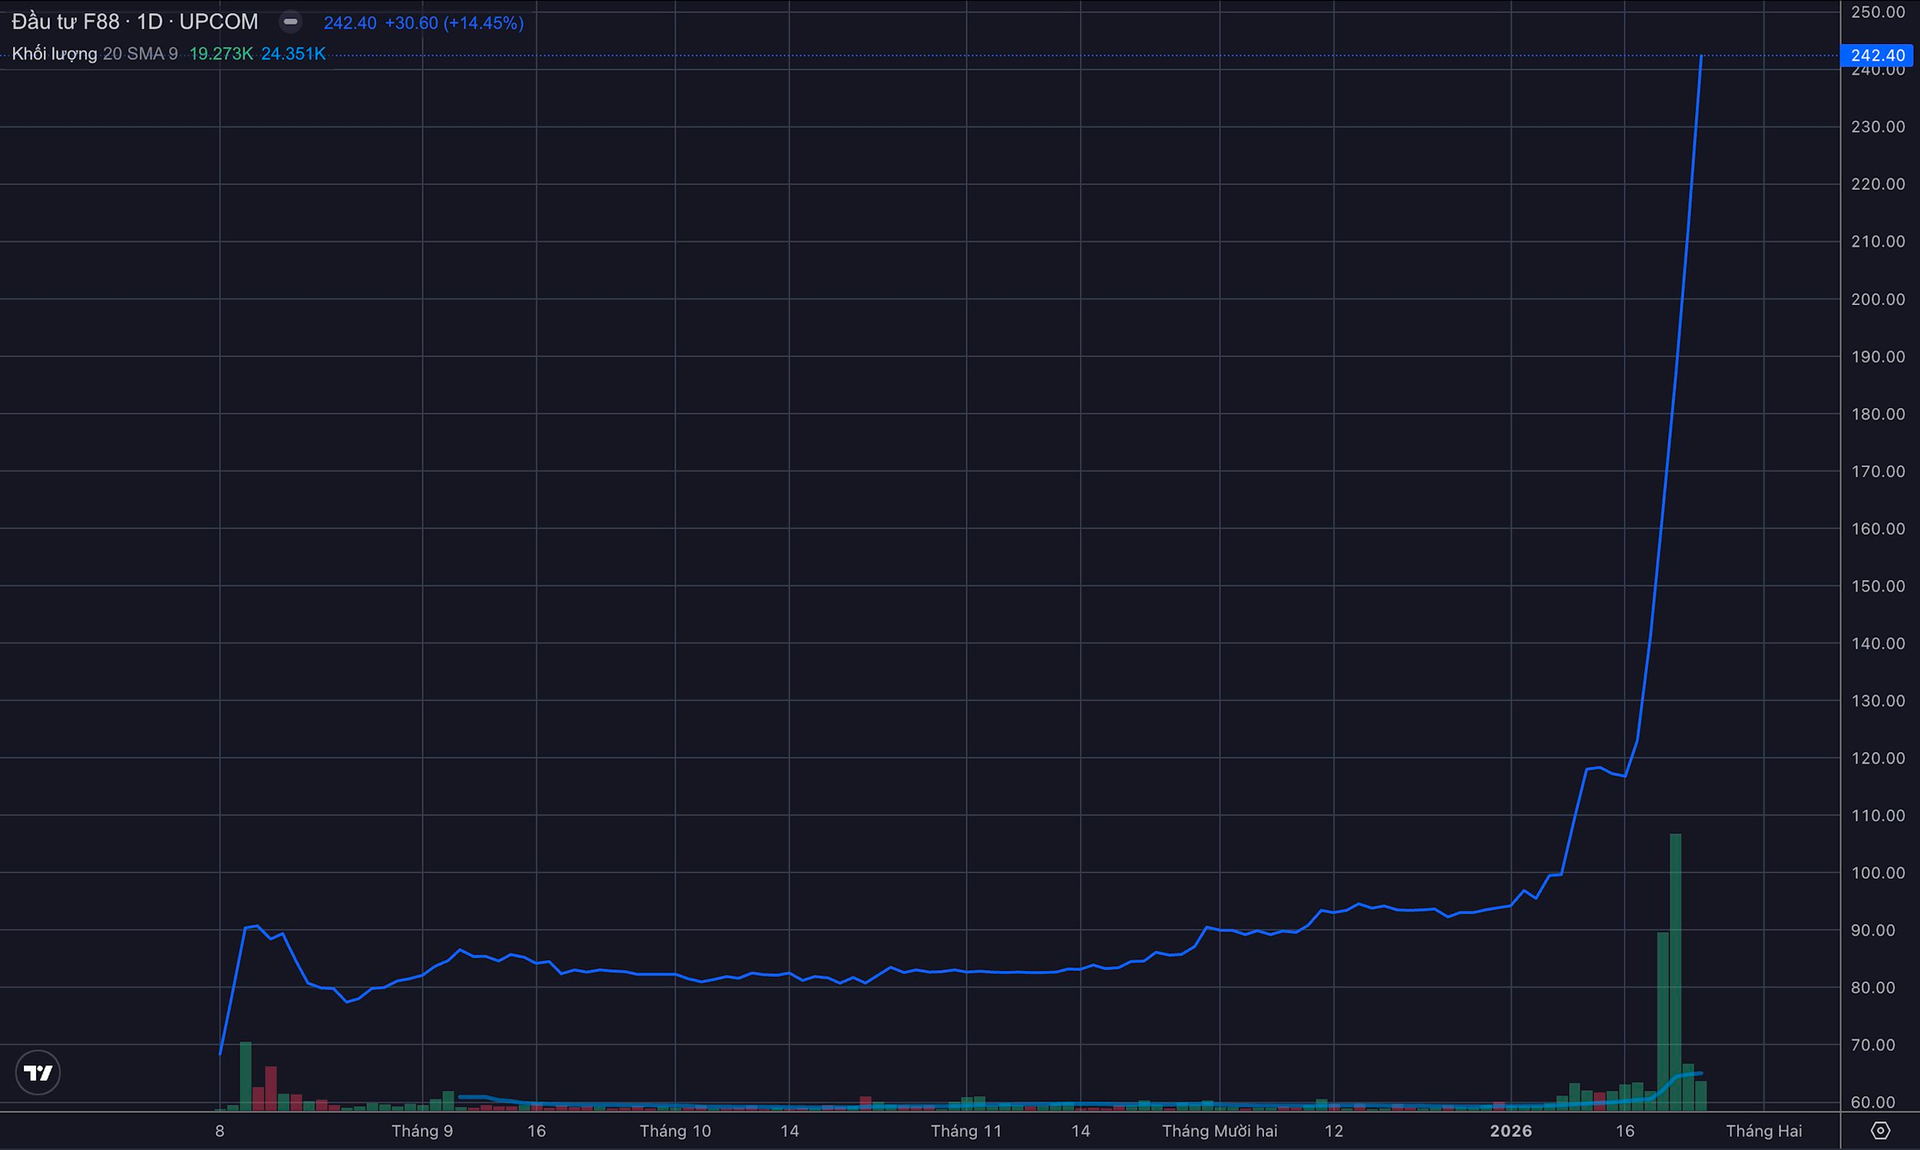Click the 150.00 price scale label
This screenshot has width=1920, height=1150.
click(x=1877, y=586)
